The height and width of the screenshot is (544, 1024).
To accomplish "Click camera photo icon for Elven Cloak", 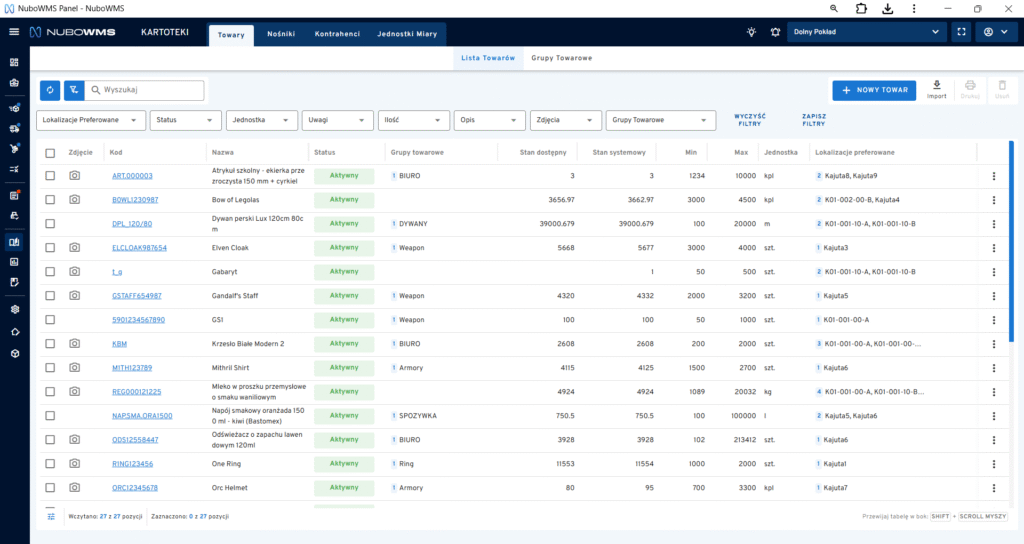I will click(74, 248).
